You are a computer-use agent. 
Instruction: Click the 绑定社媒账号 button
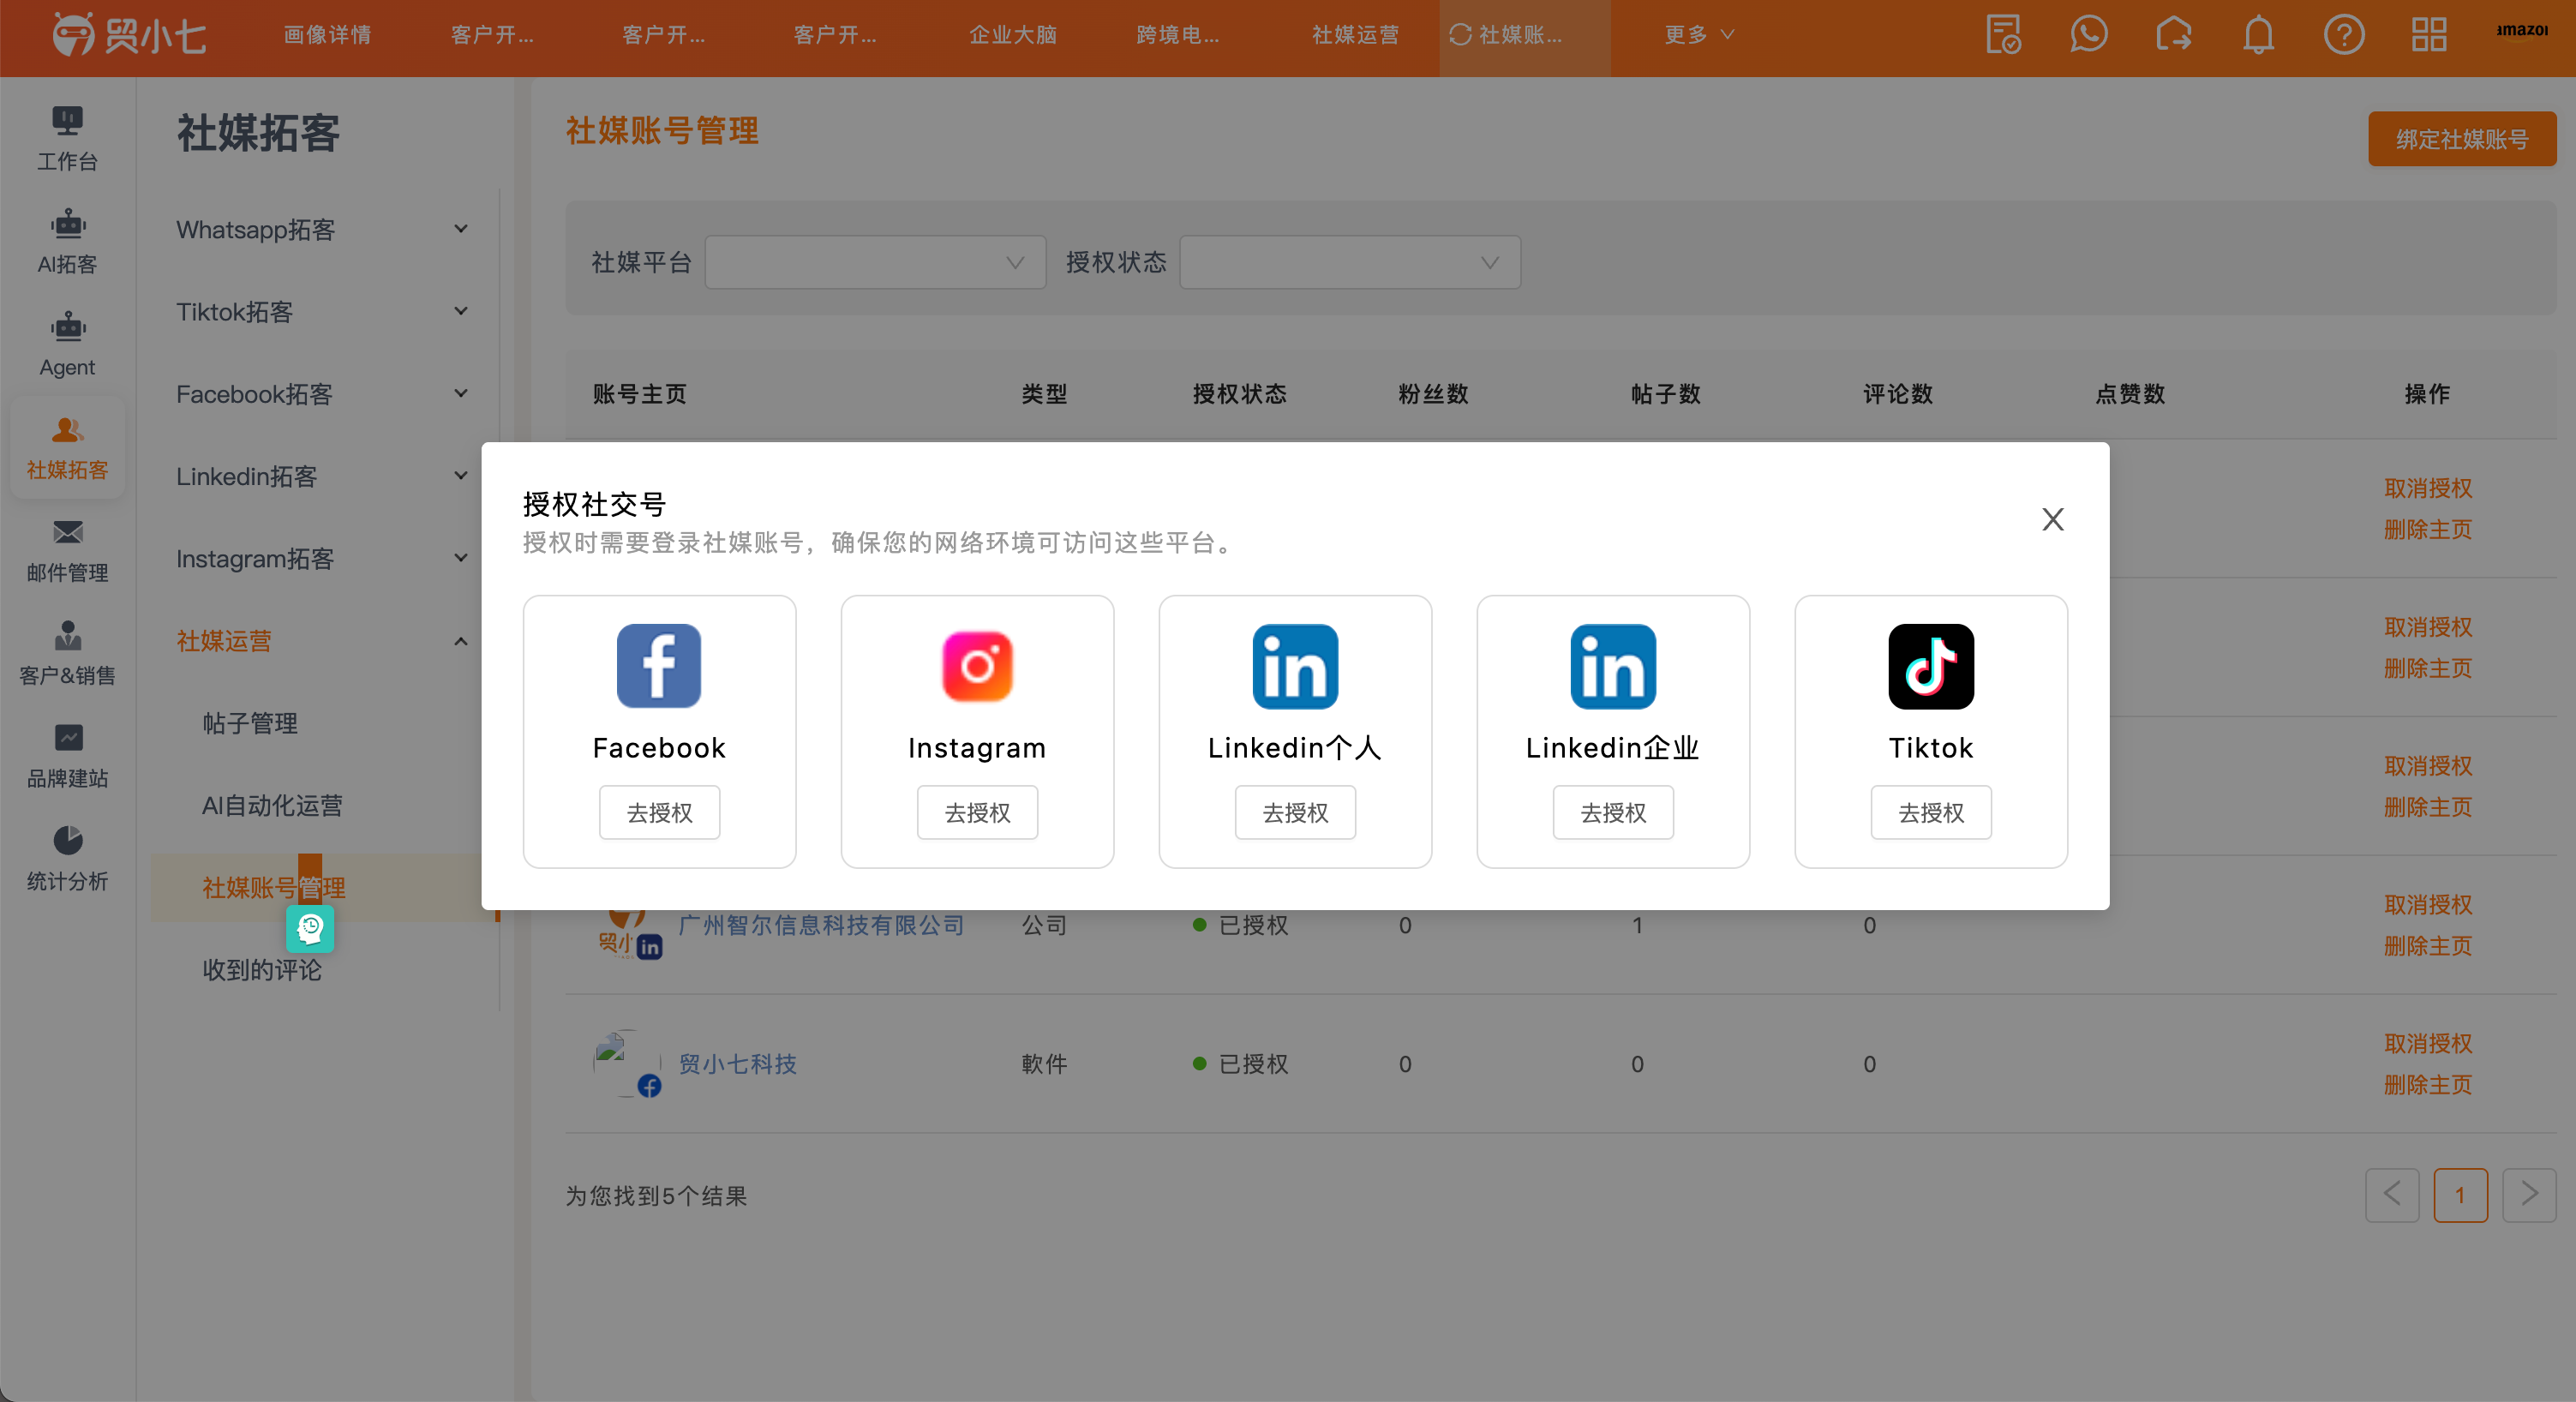(x=2461, y=139)
